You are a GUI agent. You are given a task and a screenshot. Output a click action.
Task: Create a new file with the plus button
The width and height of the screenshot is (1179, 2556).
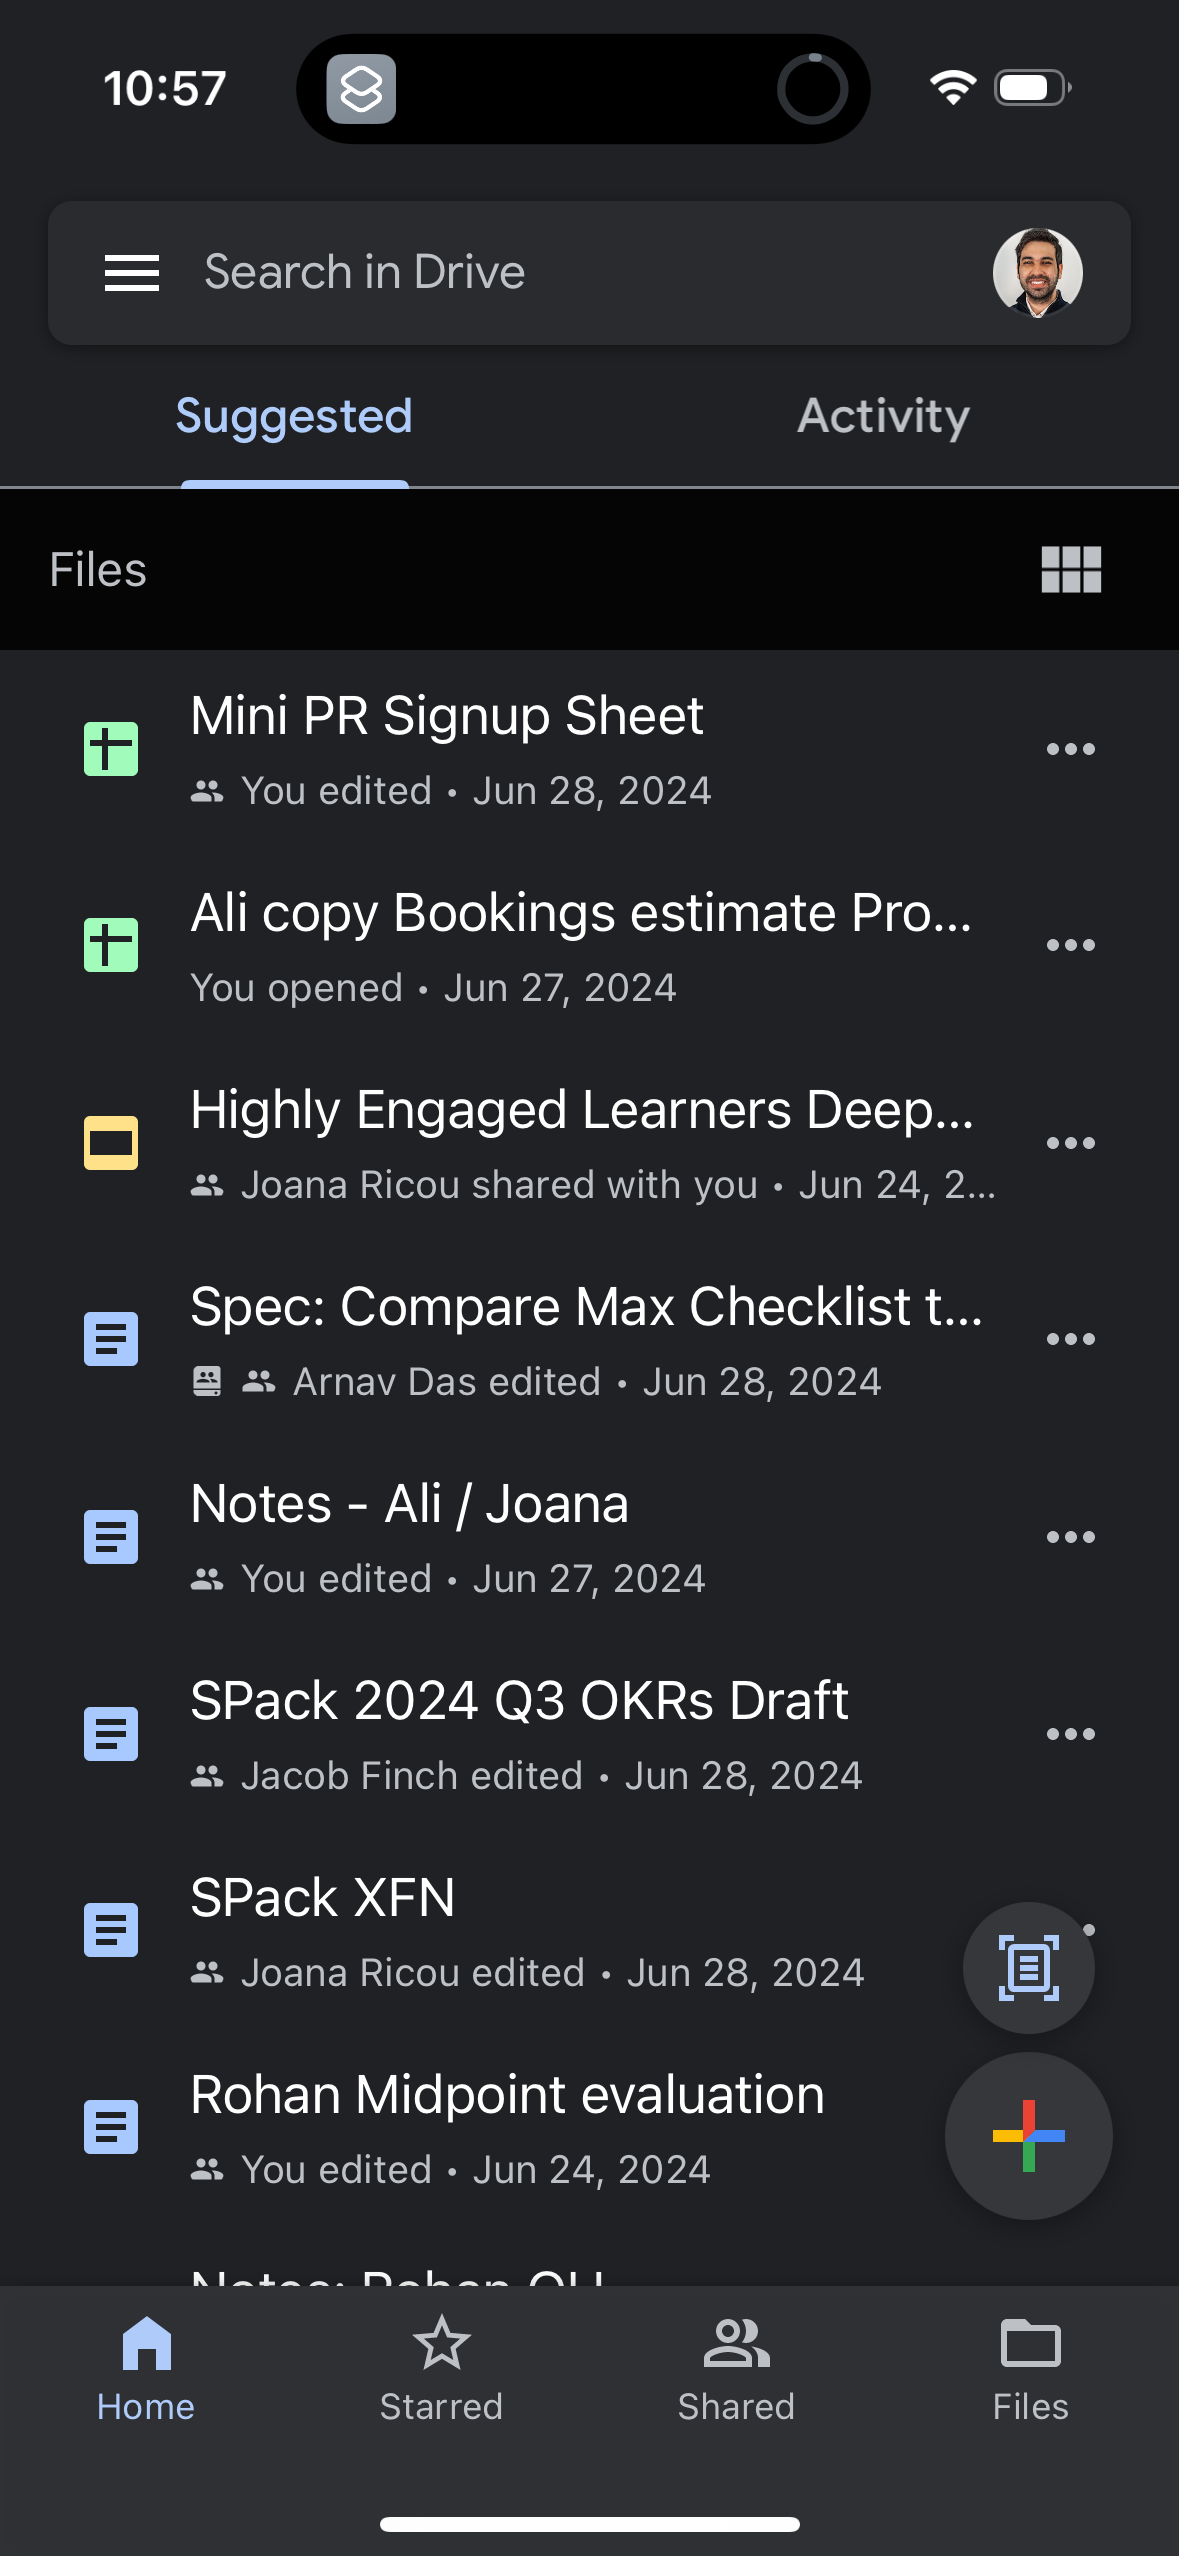tap(1028, 2135)
